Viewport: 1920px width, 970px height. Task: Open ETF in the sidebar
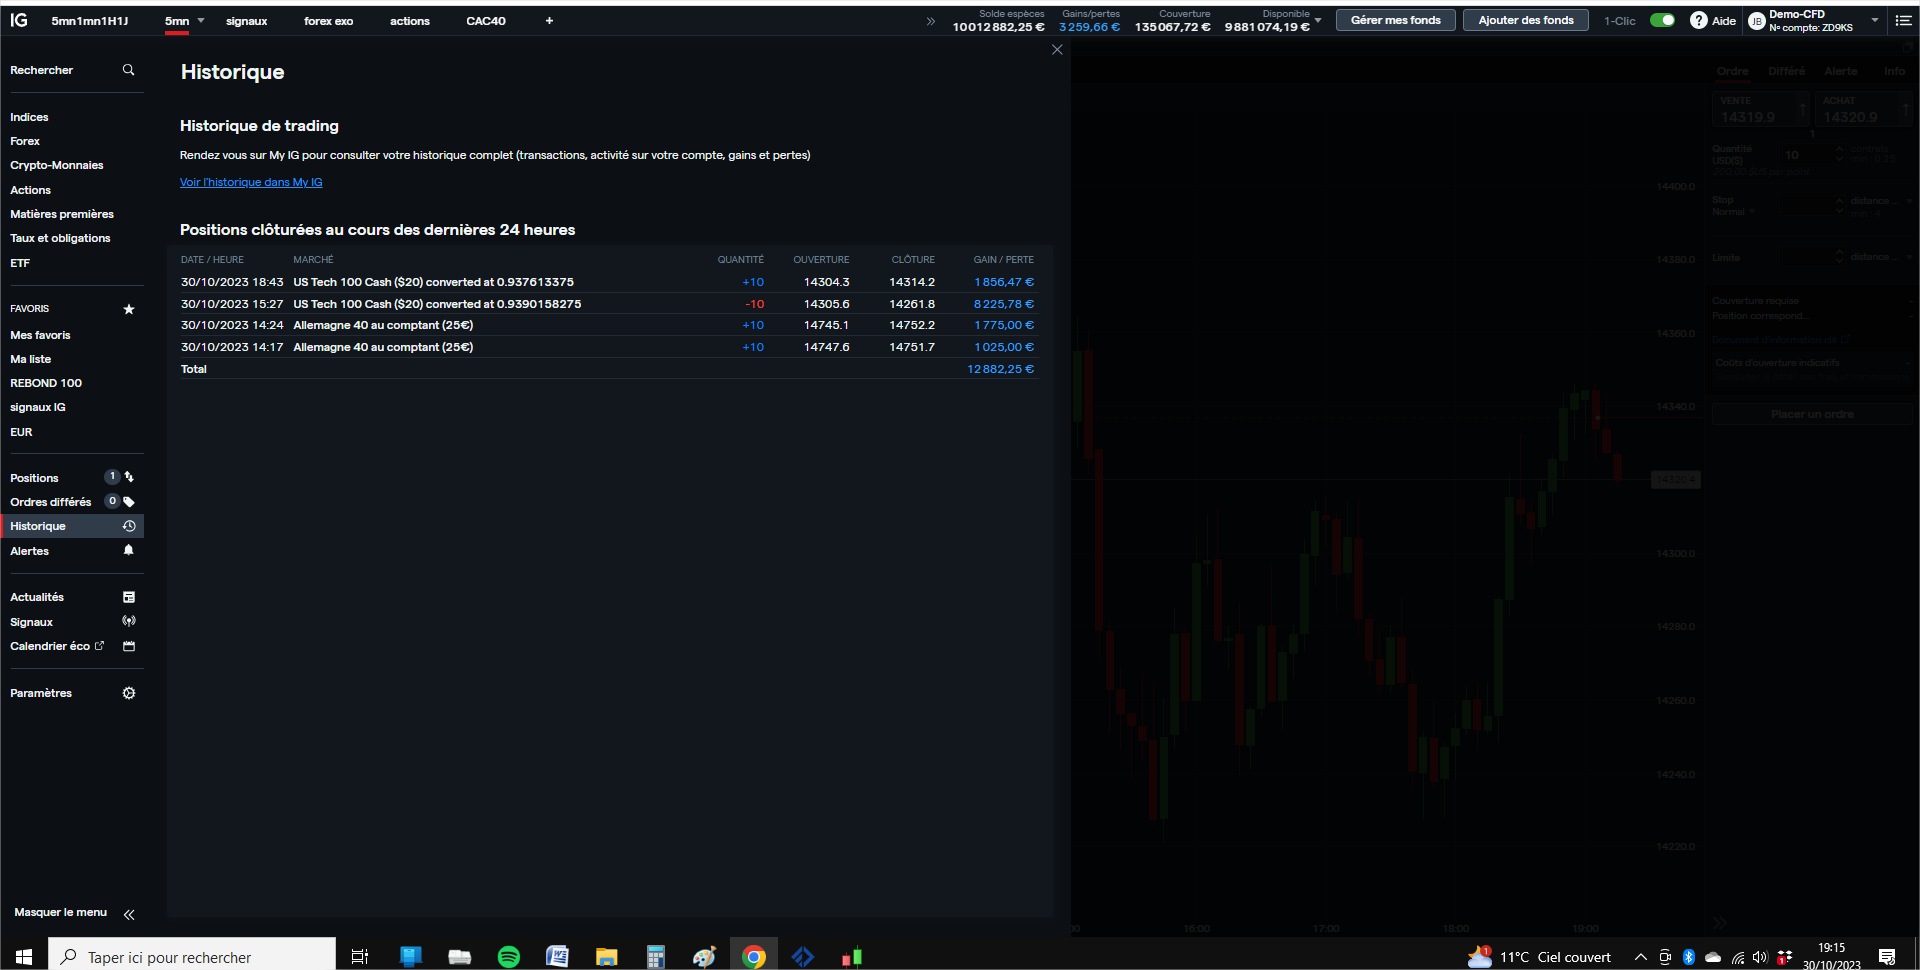20,263
